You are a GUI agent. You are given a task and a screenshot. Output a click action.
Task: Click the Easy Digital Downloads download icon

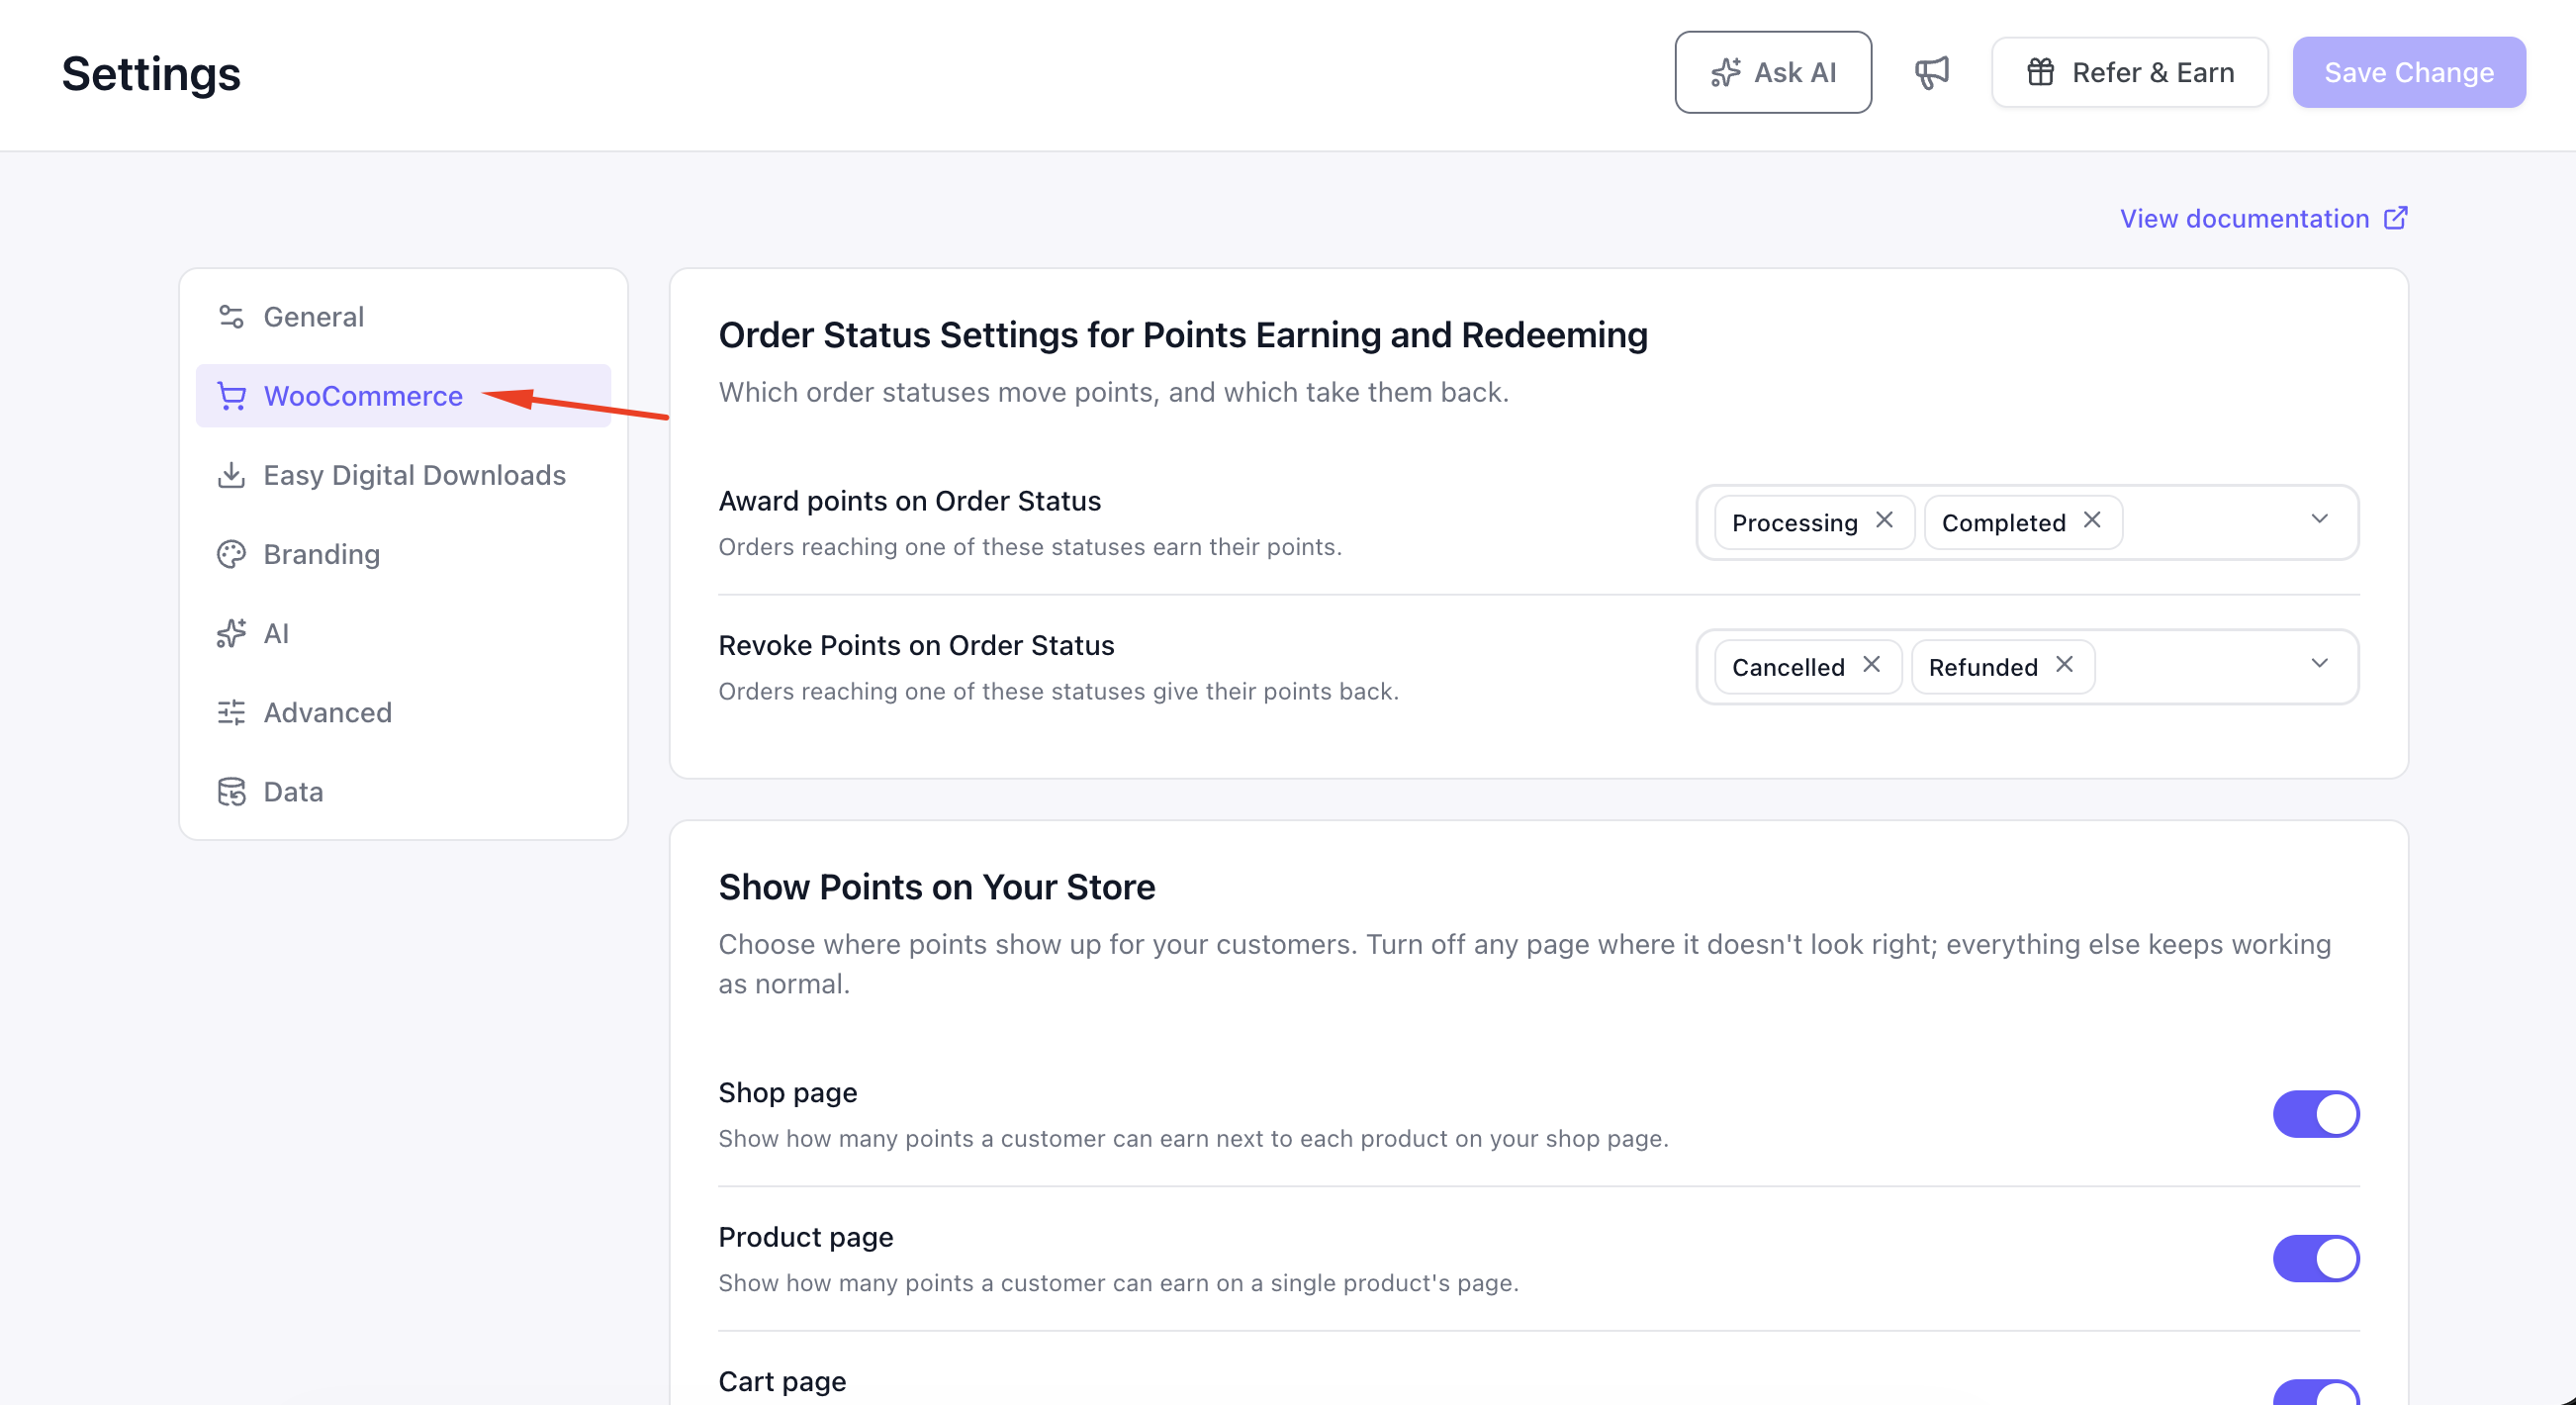(x=231, y=475)
